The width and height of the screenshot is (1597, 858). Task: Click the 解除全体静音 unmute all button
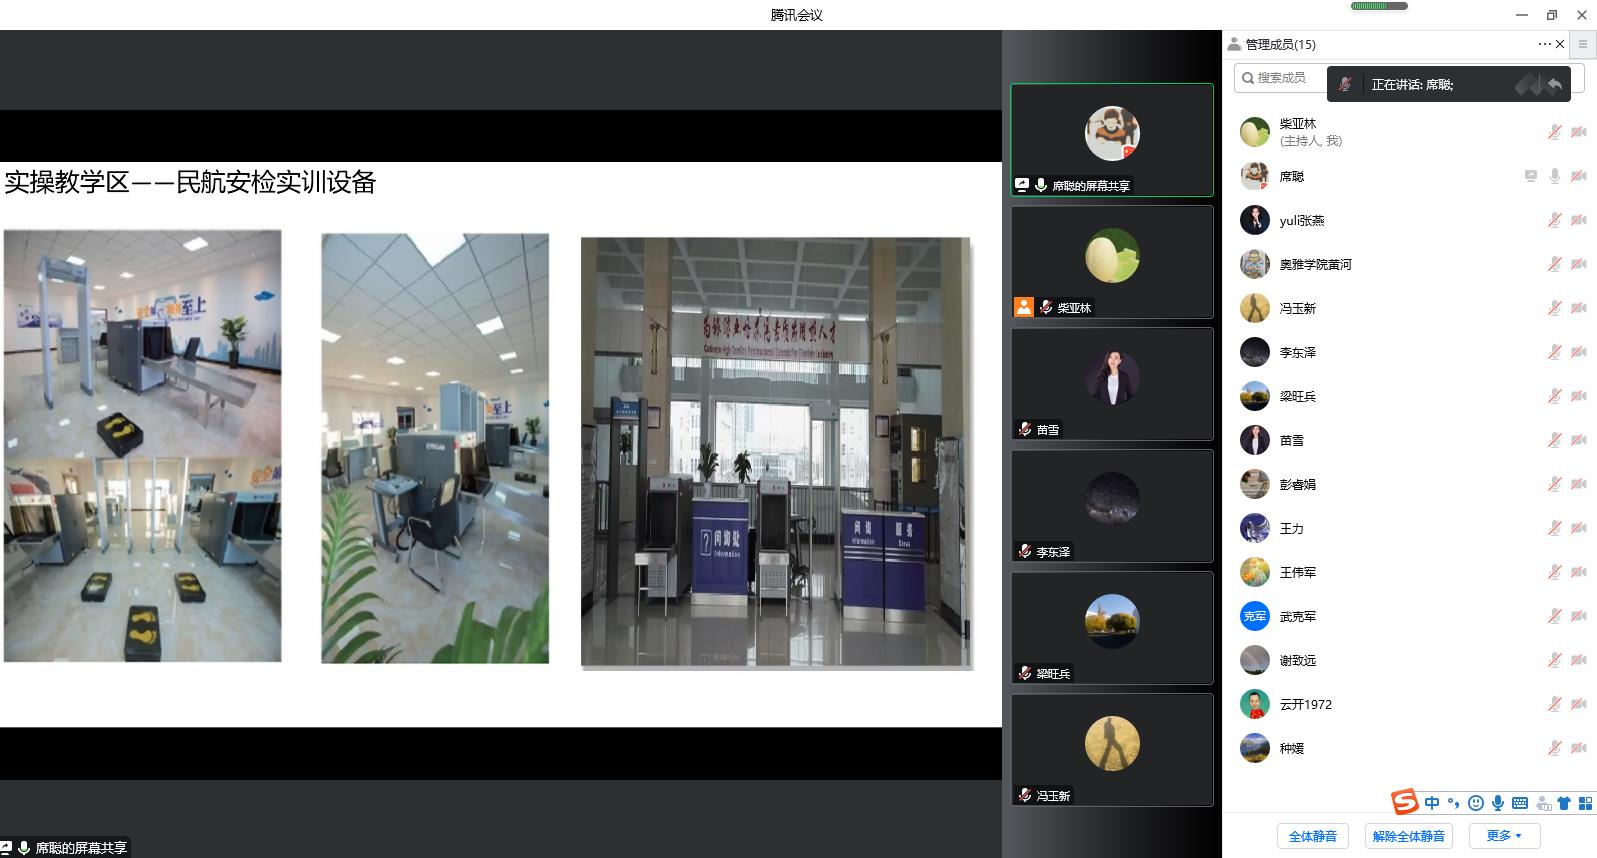[x=1408, y=836]
